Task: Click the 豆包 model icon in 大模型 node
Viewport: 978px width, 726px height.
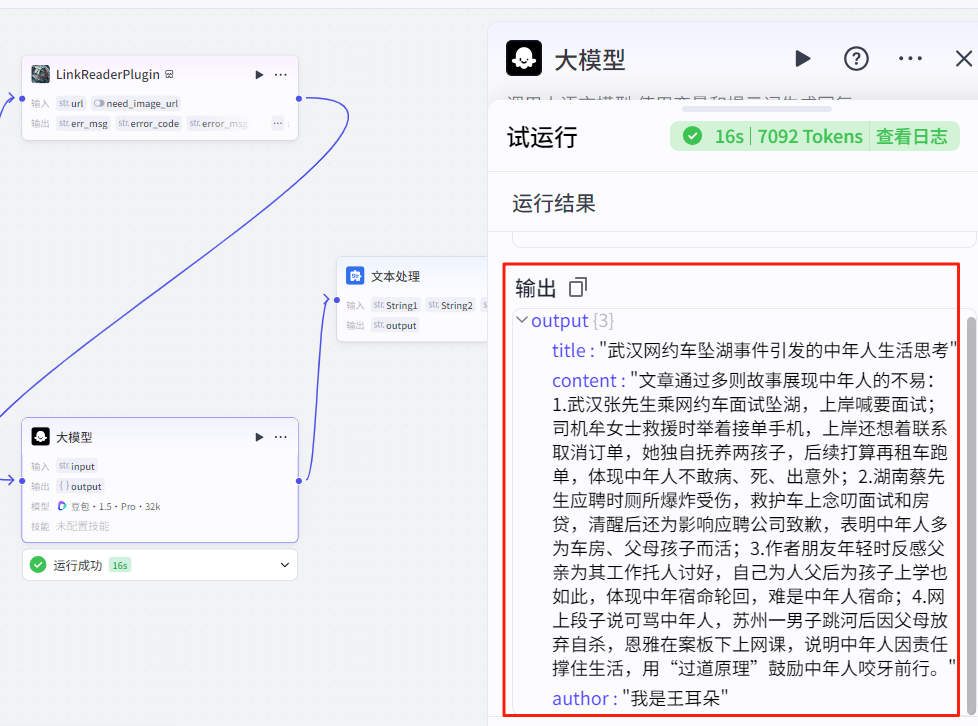Action: point(62,506)
